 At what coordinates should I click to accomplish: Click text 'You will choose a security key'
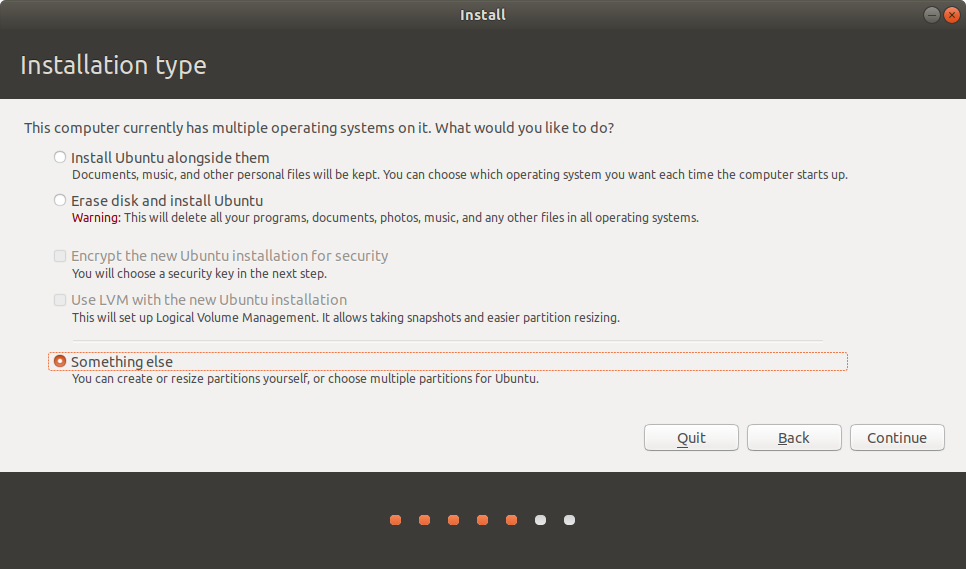point(152,273)
